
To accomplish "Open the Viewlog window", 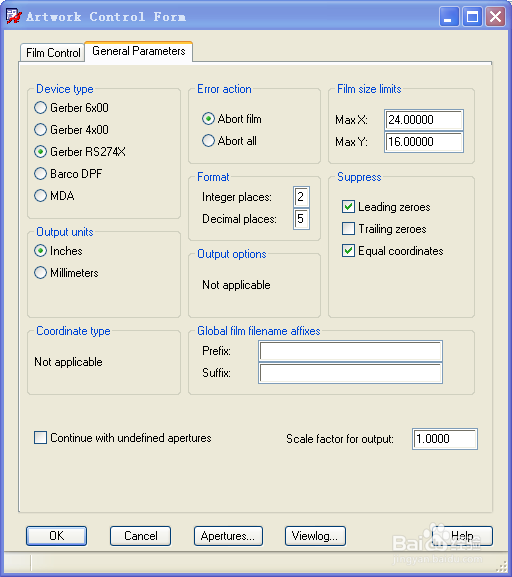I will [315, 536].
